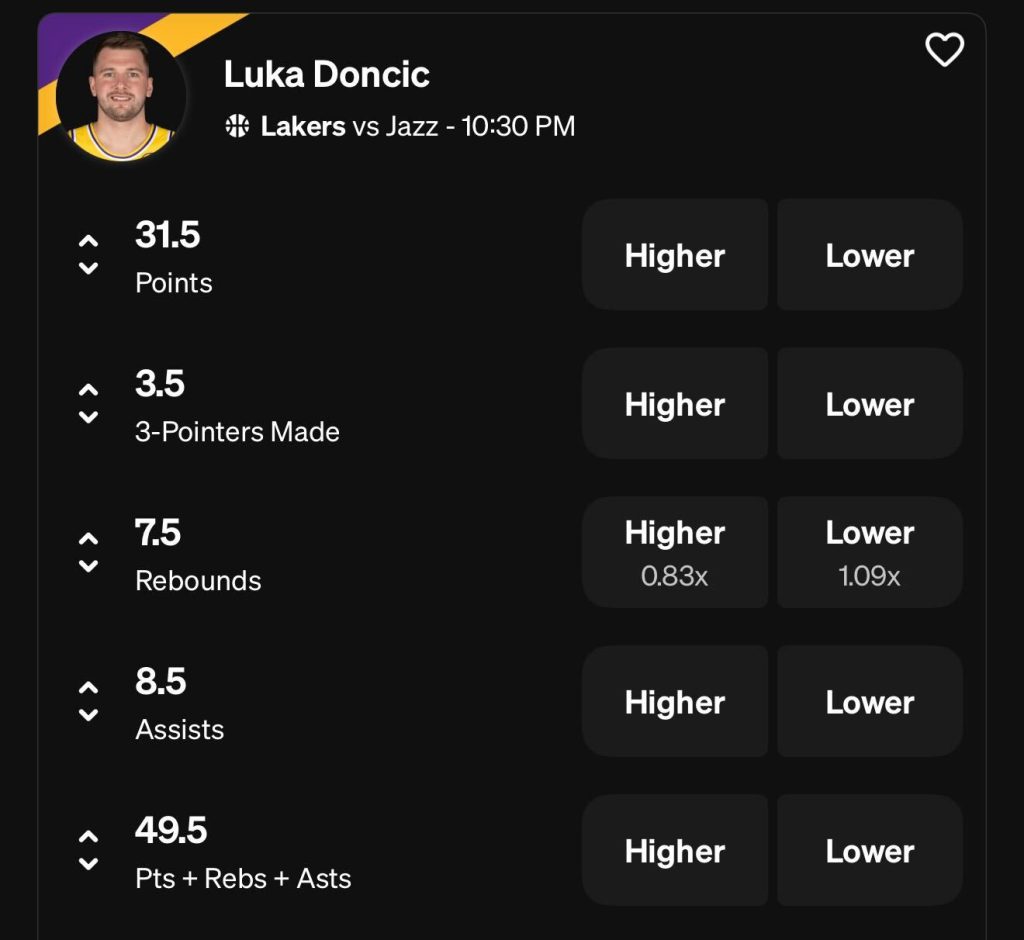
Task: Pick Lower for 31.5 Points
Action: tap(870, 255)
